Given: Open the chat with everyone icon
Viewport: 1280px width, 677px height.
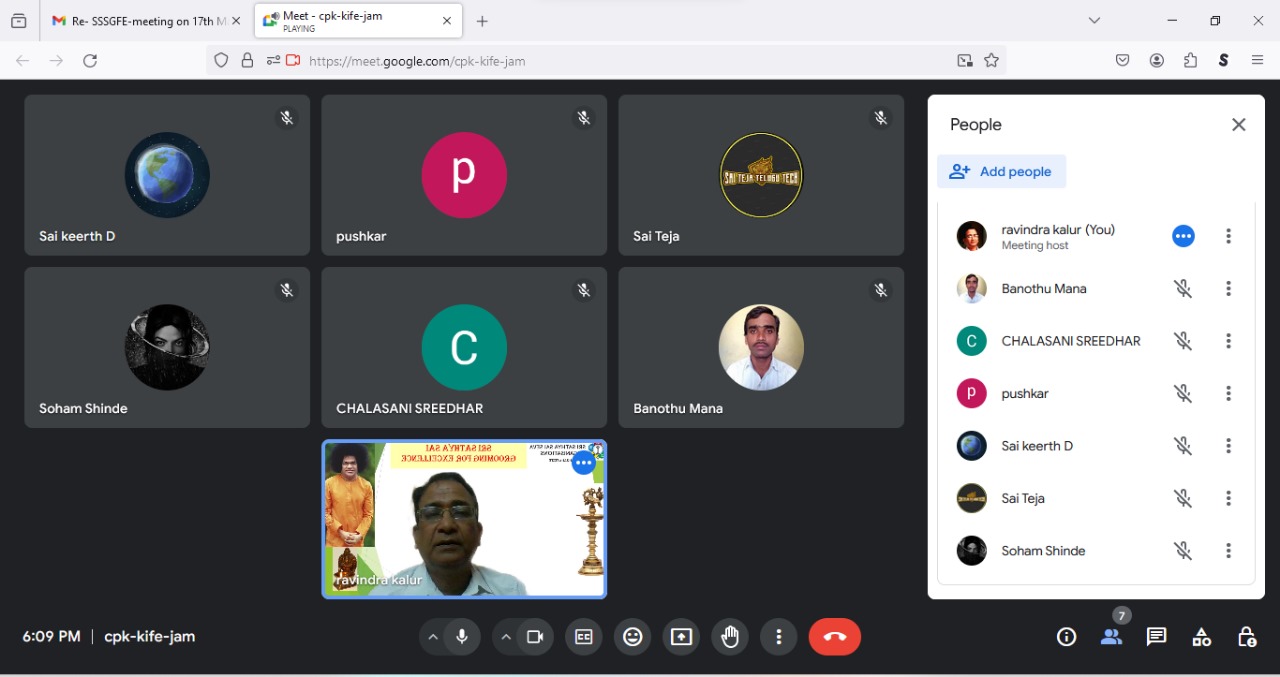Looking at the screenshot, I should (x=1156, y=637).
